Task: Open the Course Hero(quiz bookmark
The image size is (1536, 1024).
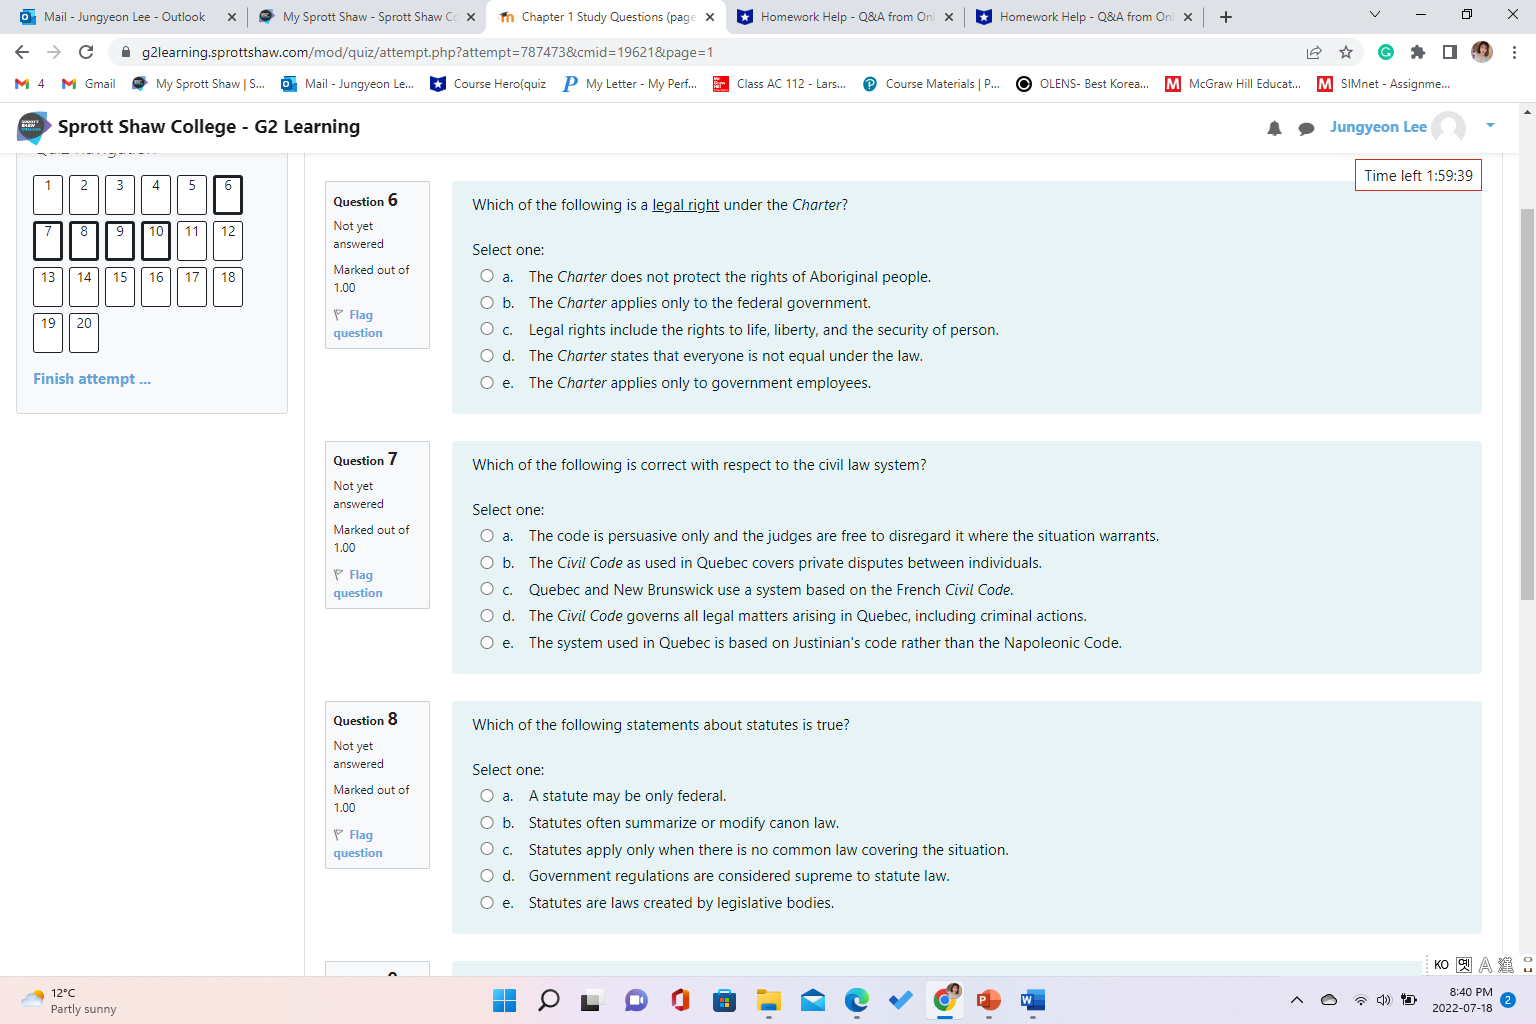Action: click(488, 84)
